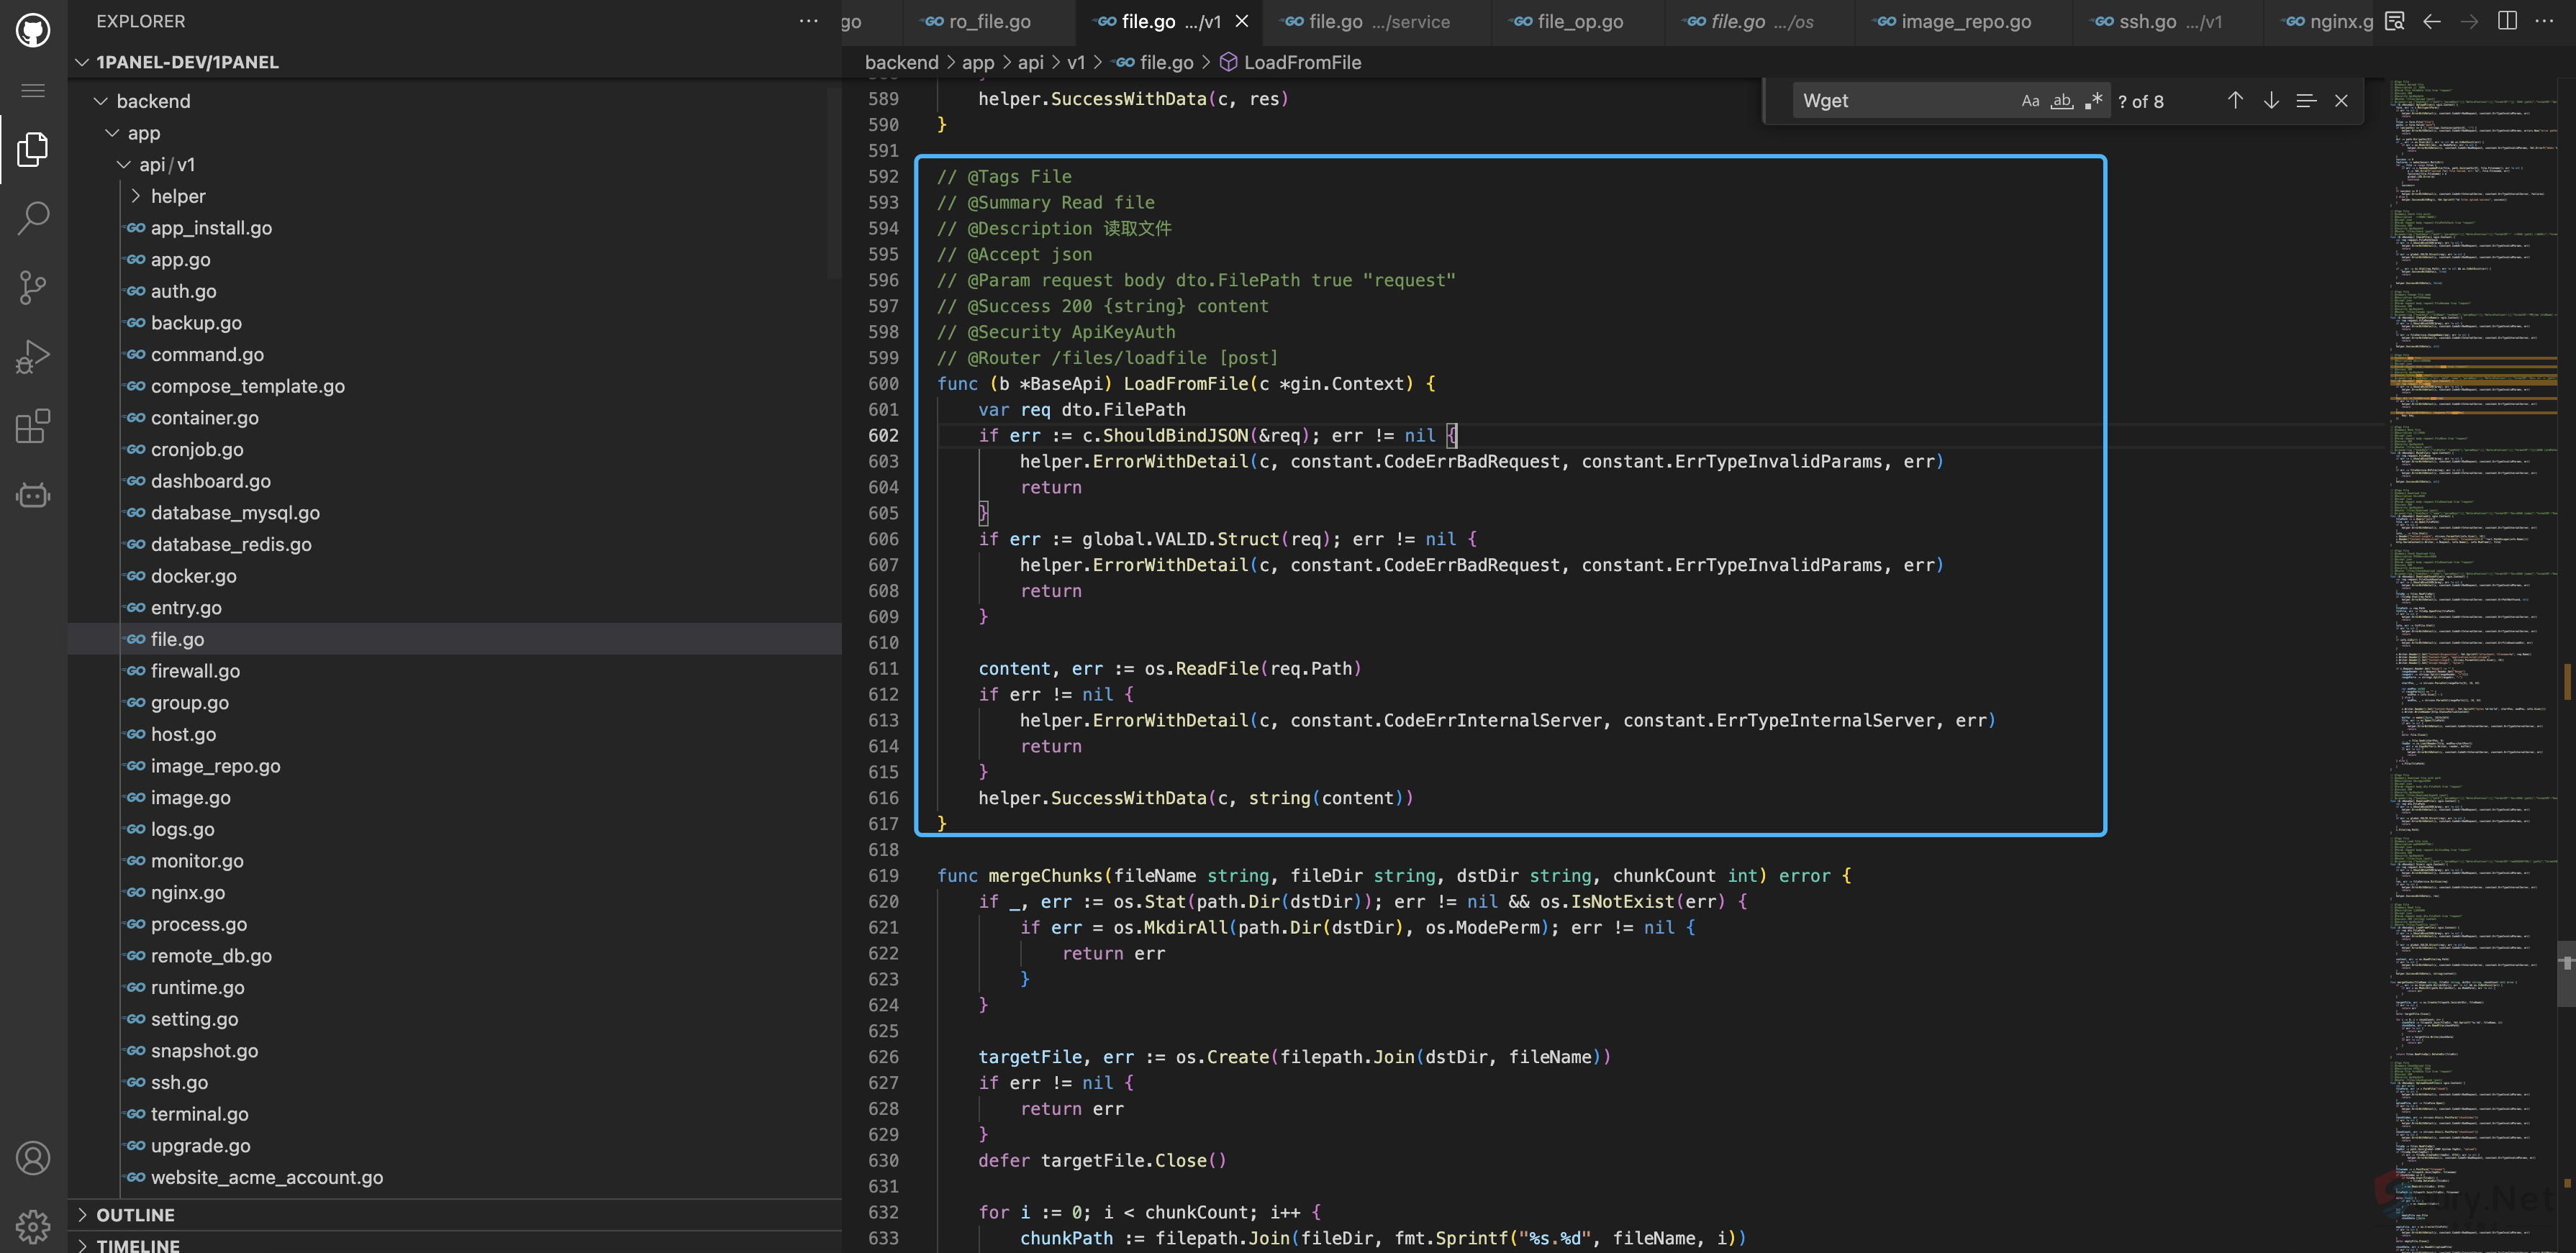Toggle Match Case in find widget

pos(2030,101)
